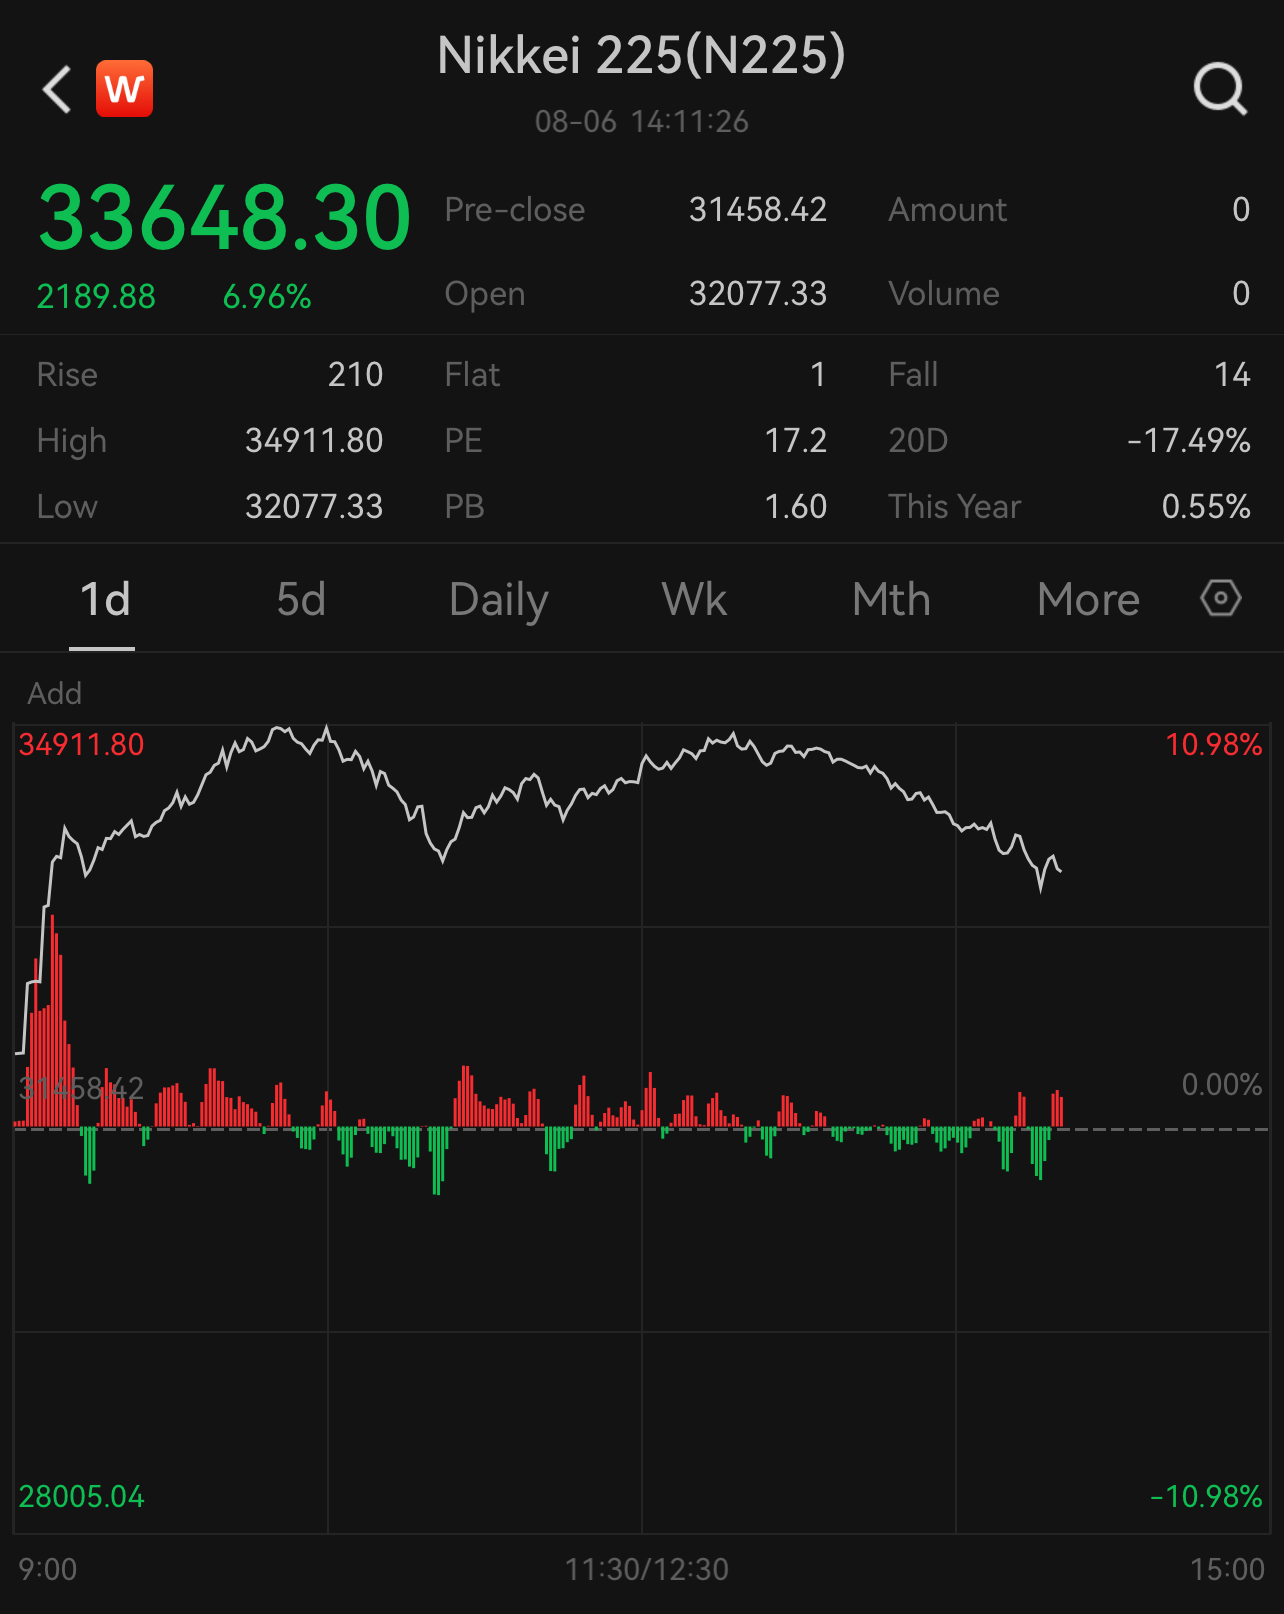Tap the Low value 32077.33 in stats
The image size is (1284, 1614).
point(314,507)
